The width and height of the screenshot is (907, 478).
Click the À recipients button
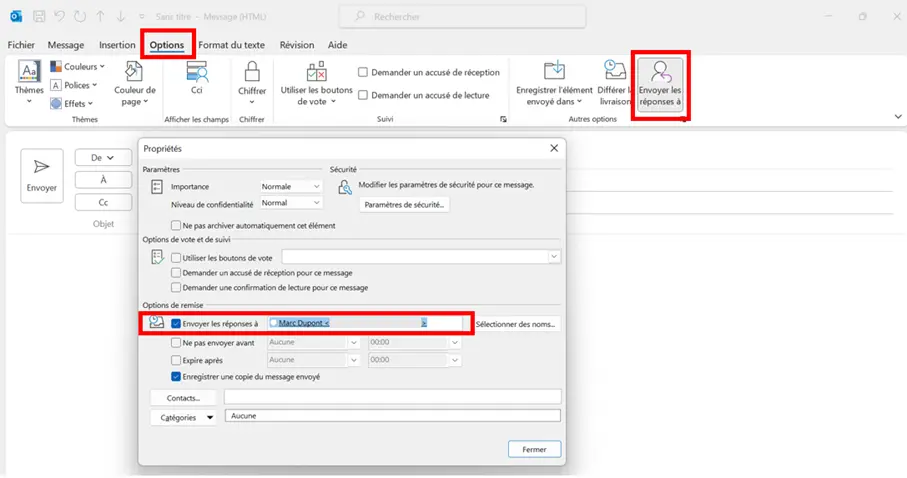(103, 180)
